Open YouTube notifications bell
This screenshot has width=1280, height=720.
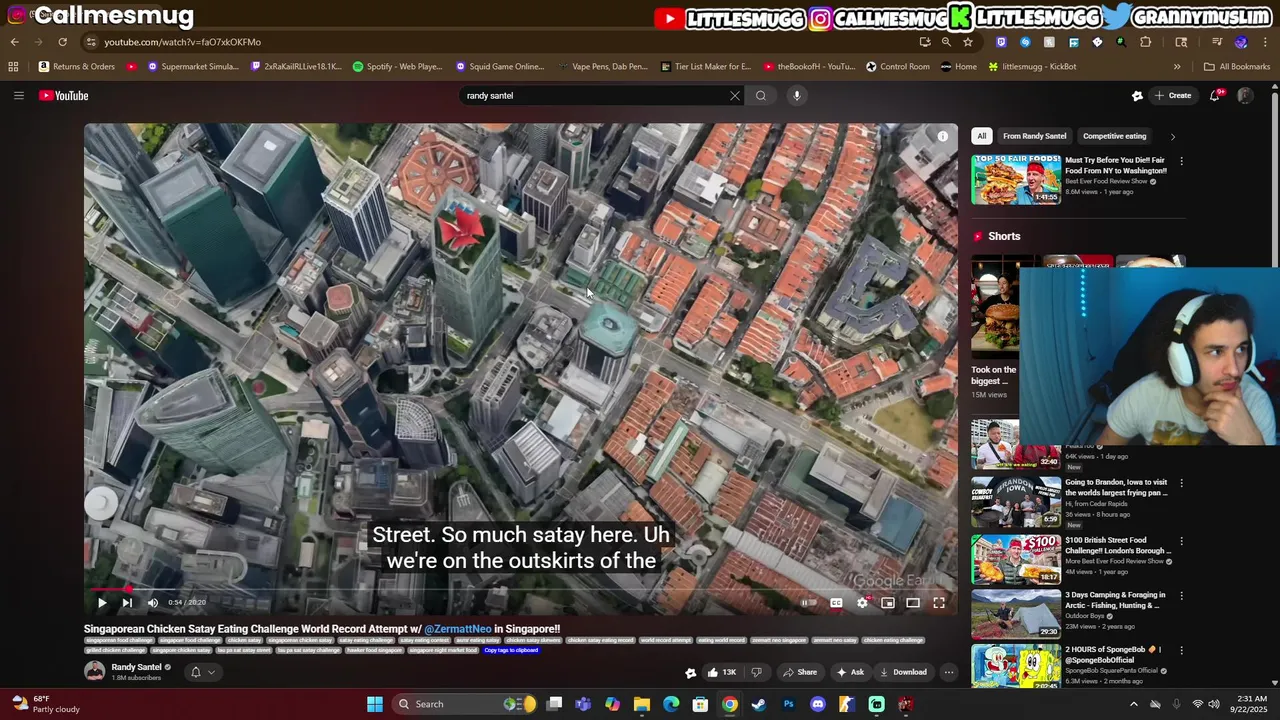(1215, 96)
